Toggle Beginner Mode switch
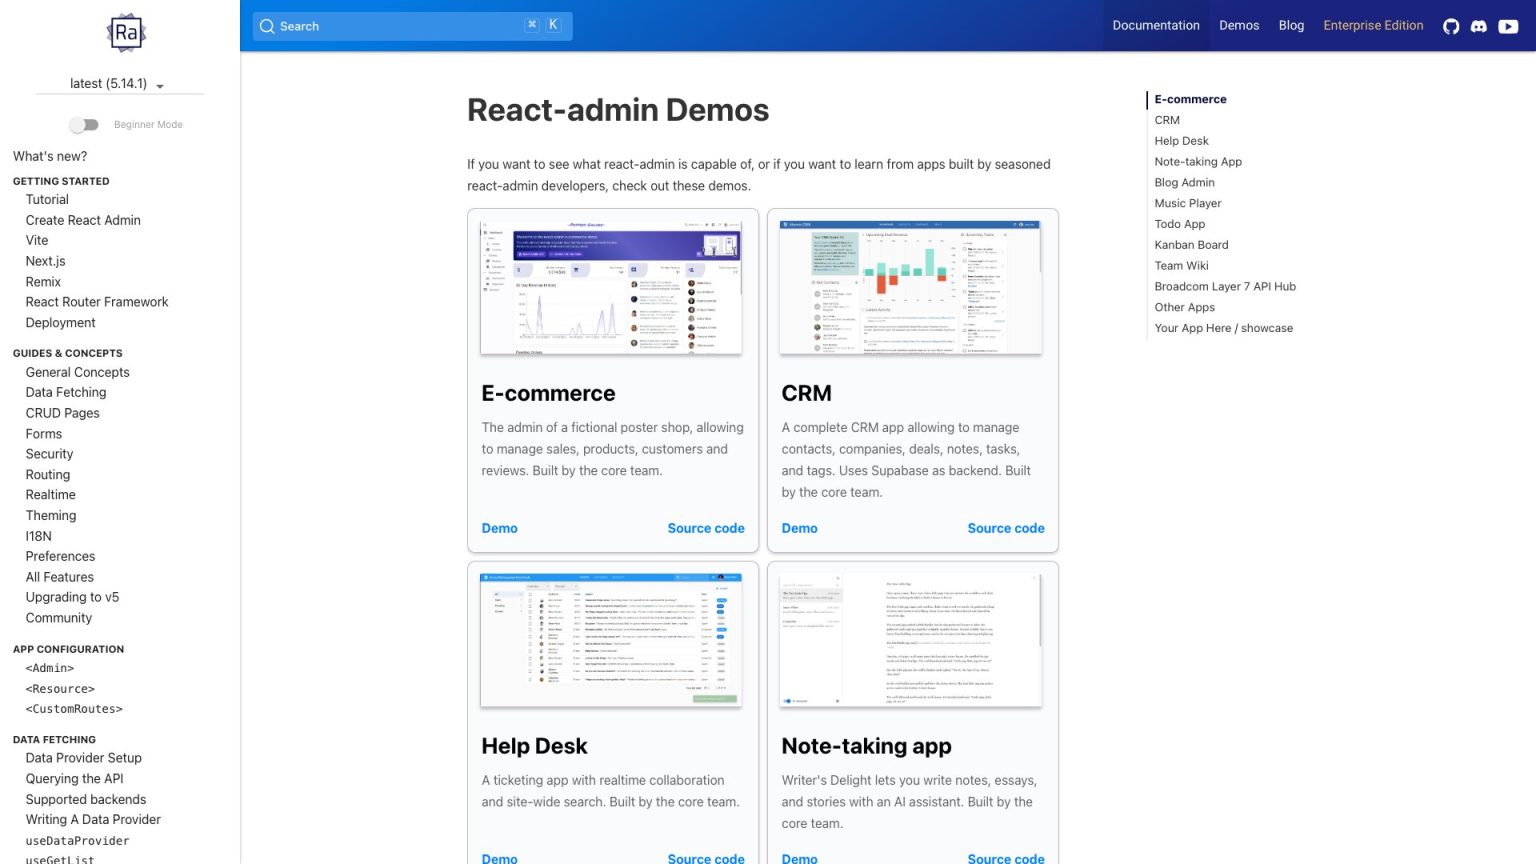This screenshot has width=1536, height=864. coord(84,125)
